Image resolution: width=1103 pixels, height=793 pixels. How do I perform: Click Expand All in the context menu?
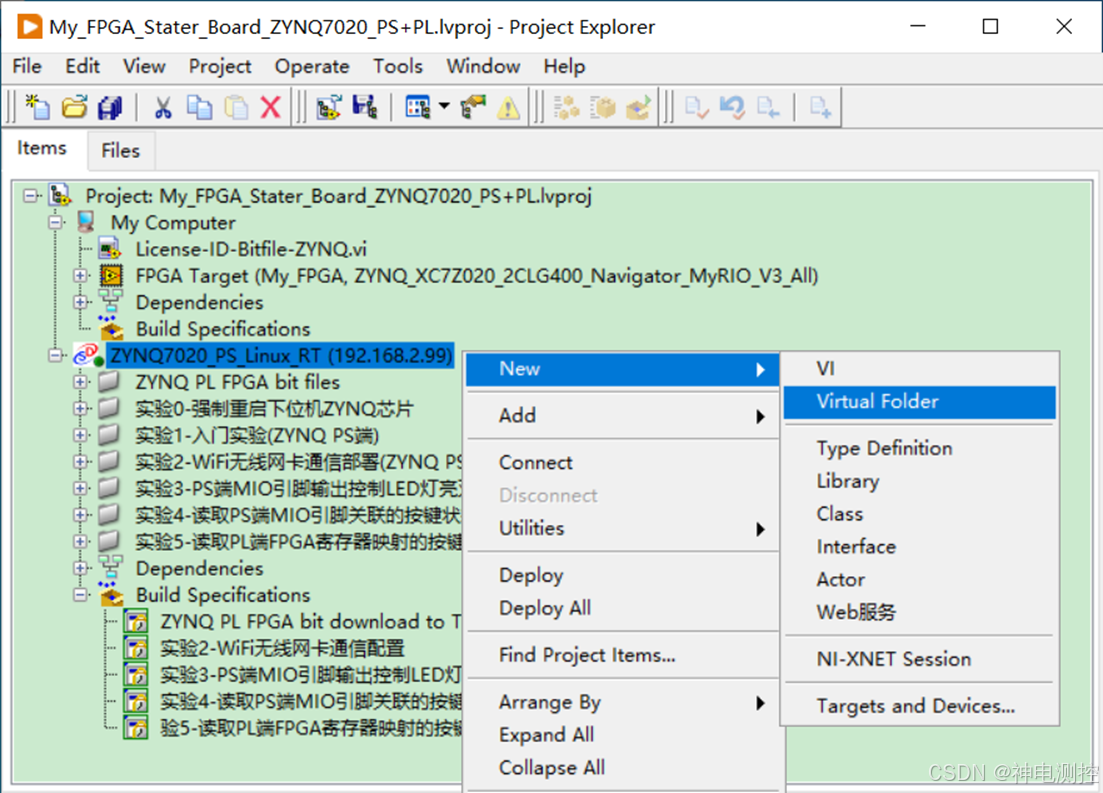click(622, 735)
